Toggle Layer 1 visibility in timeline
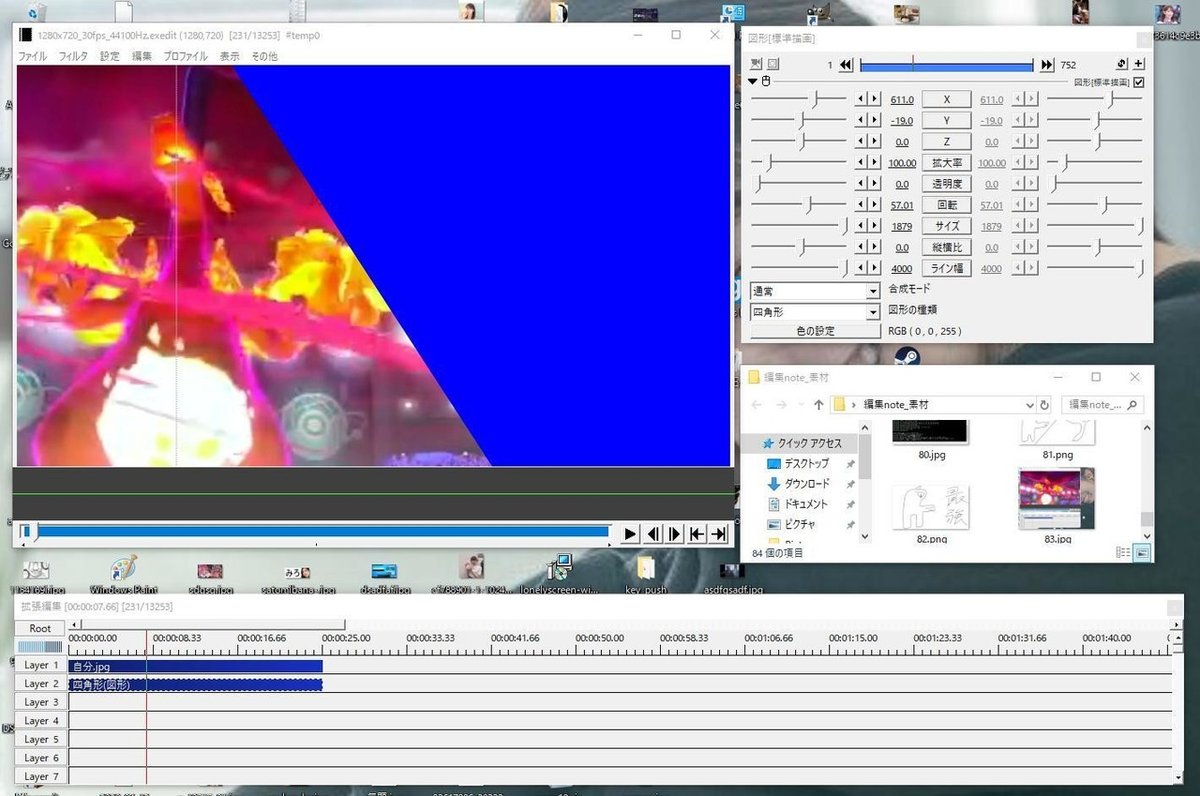 tap(41, 665)
